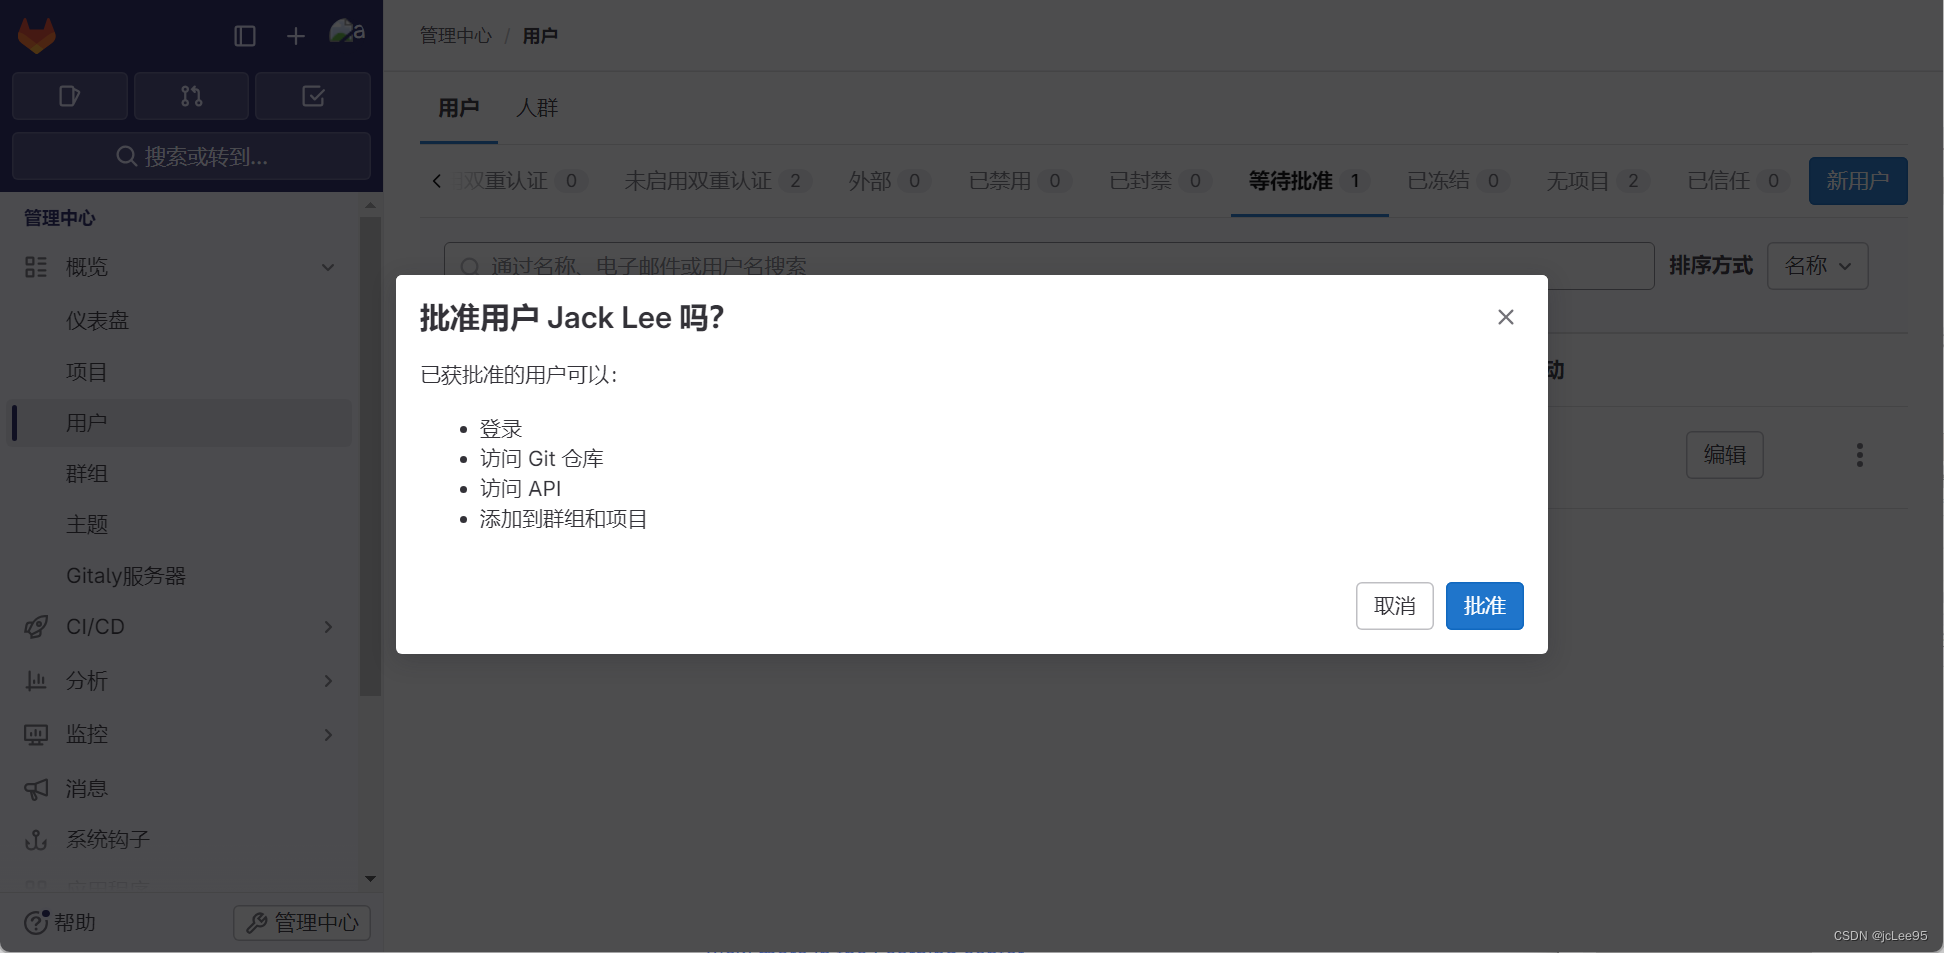Switch to the 用户 tab
The image size is (1944, 953).
[459, 108]
